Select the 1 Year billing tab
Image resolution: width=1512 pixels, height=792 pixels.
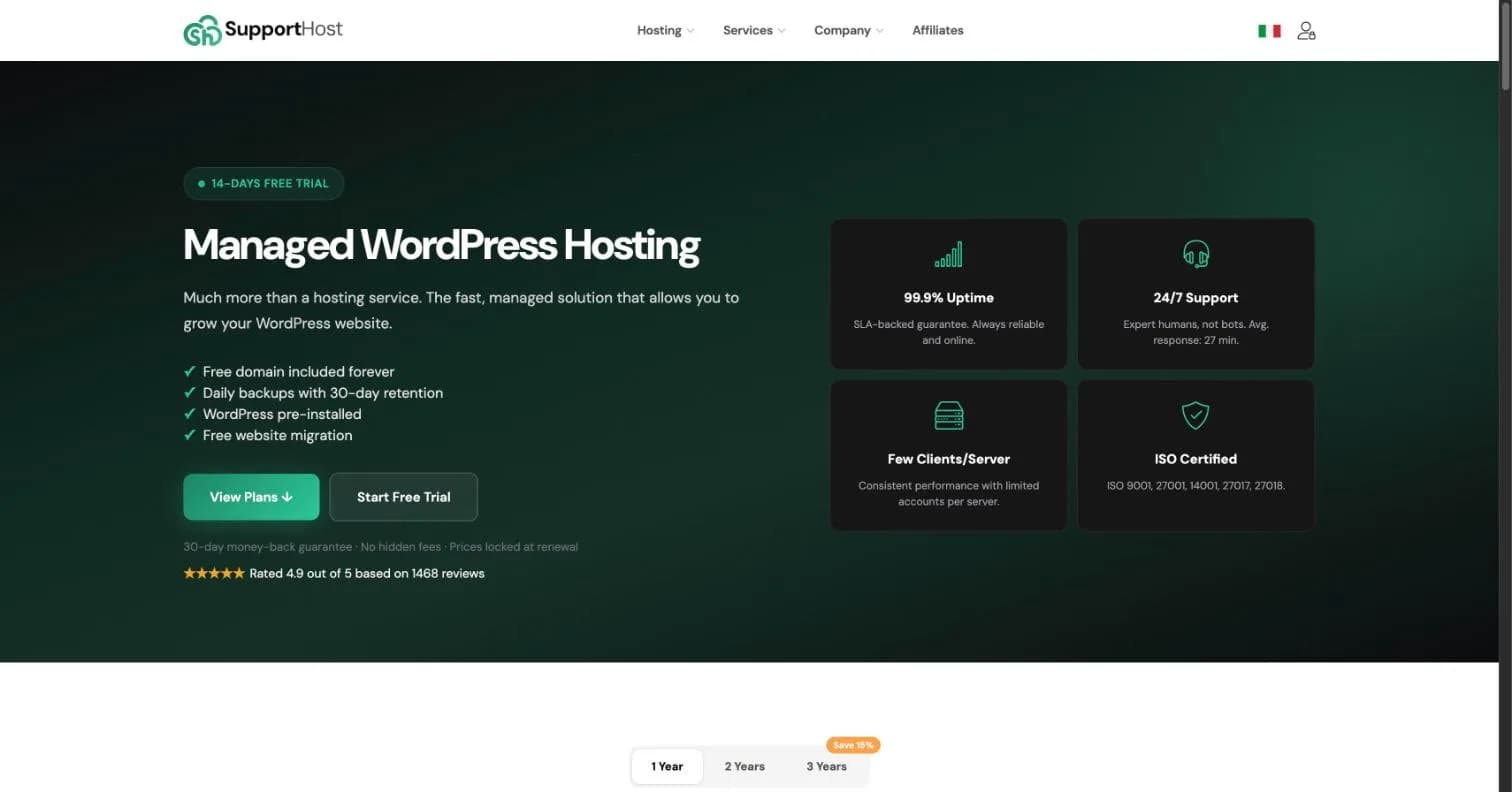click(x=667, y=766)
